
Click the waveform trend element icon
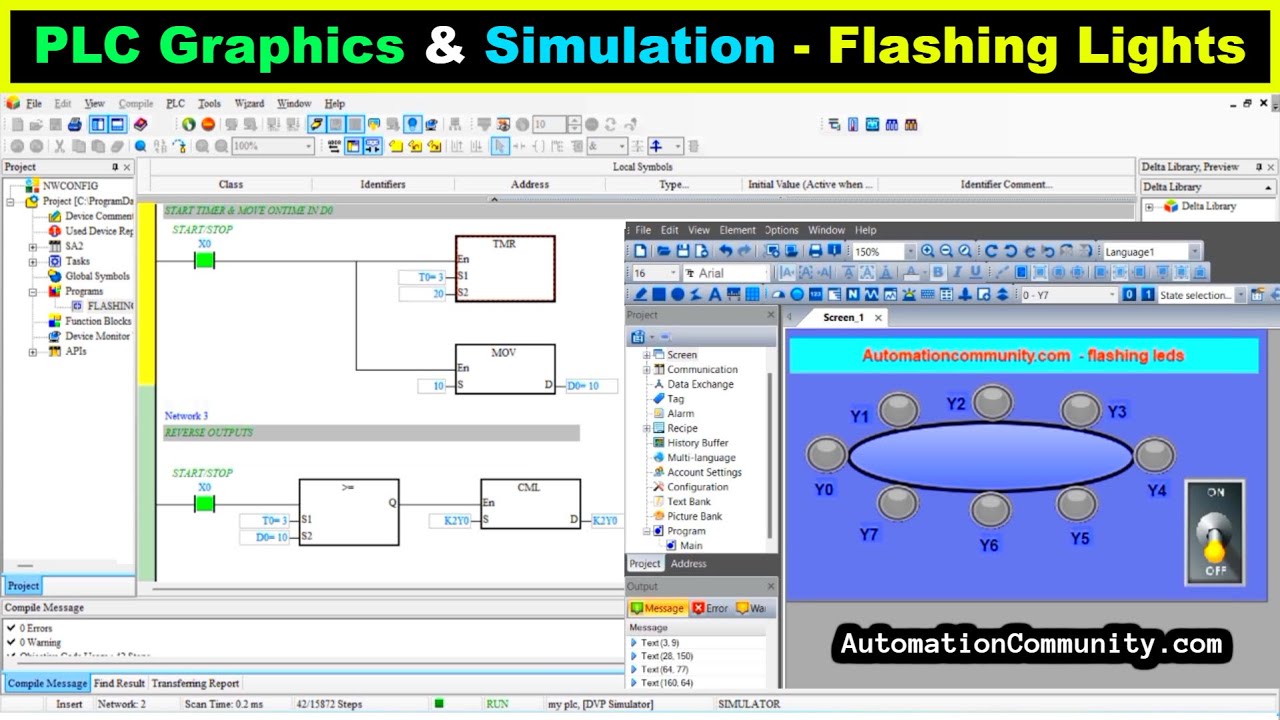coord(872,294)
